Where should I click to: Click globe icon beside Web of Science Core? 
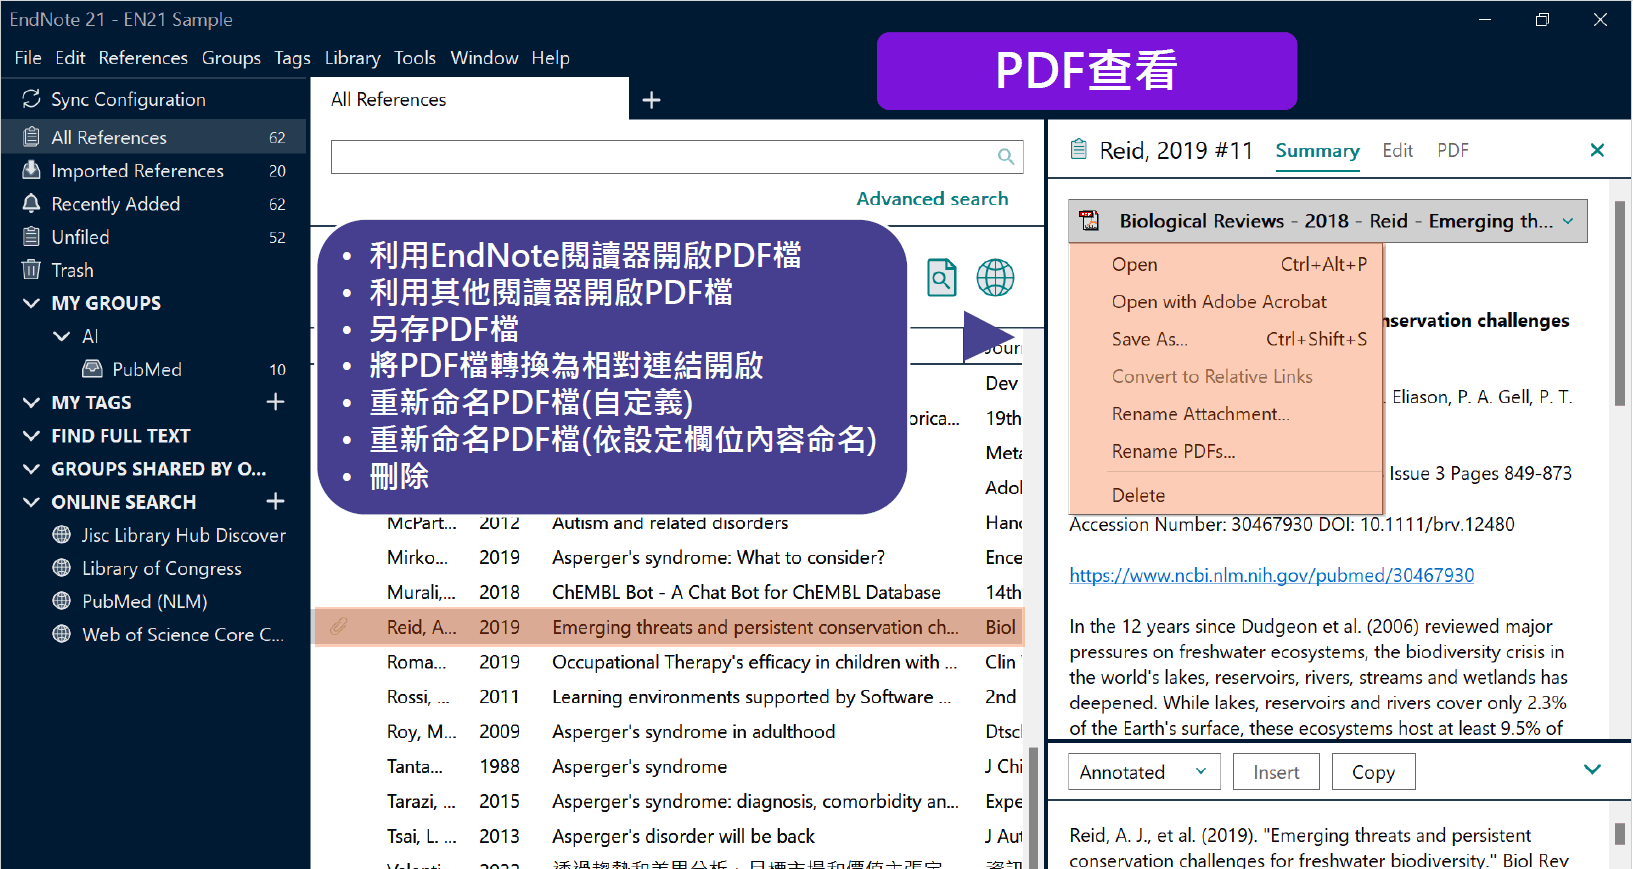pos(62,634)
